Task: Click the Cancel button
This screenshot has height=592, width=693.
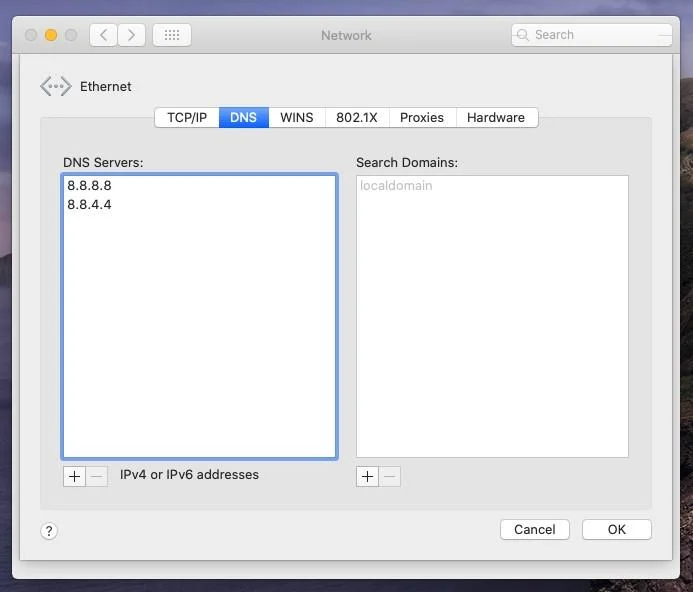Action: click(534, 530)
